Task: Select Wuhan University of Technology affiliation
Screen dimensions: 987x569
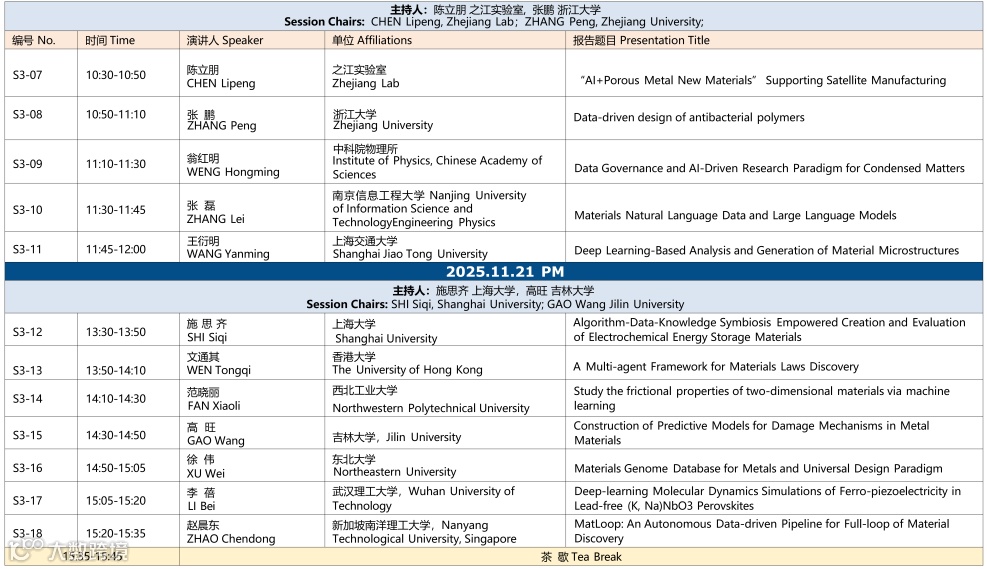Action: point(424,499)
